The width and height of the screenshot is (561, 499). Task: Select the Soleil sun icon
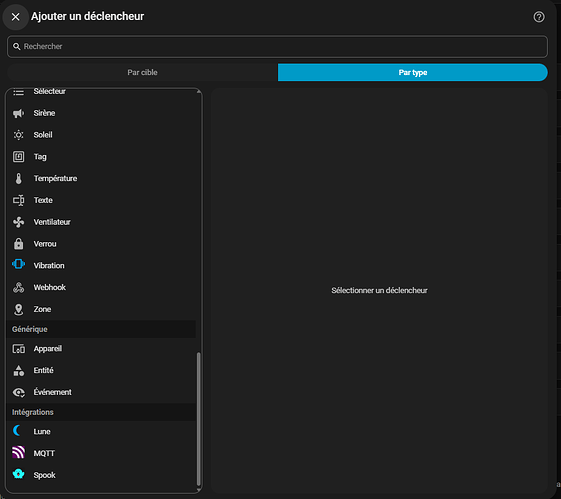coord(19,135)
